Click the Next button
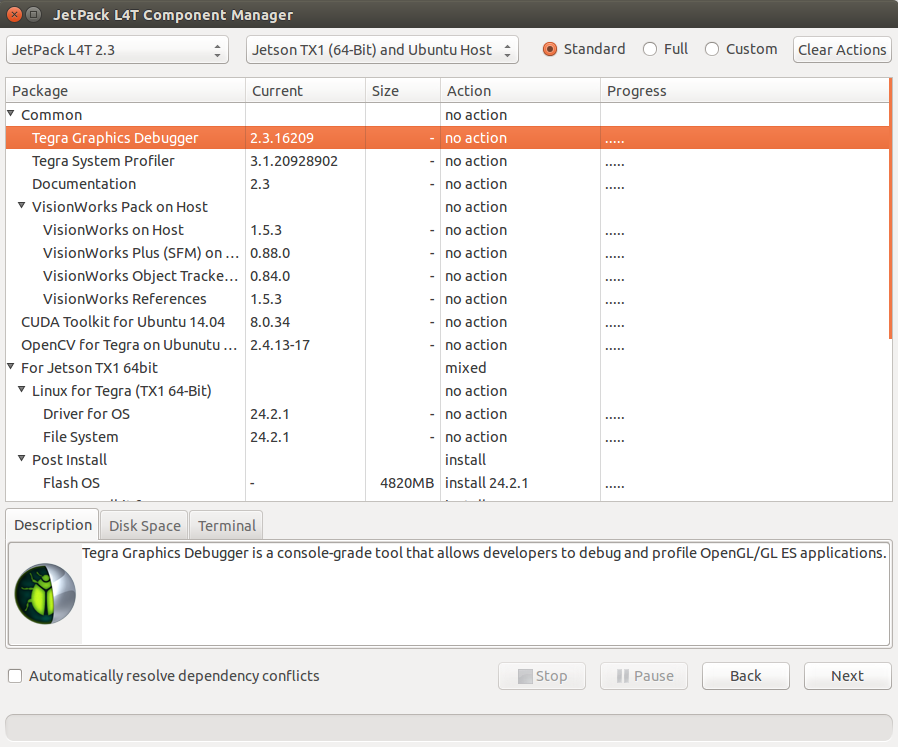 [x=847, y=676]
